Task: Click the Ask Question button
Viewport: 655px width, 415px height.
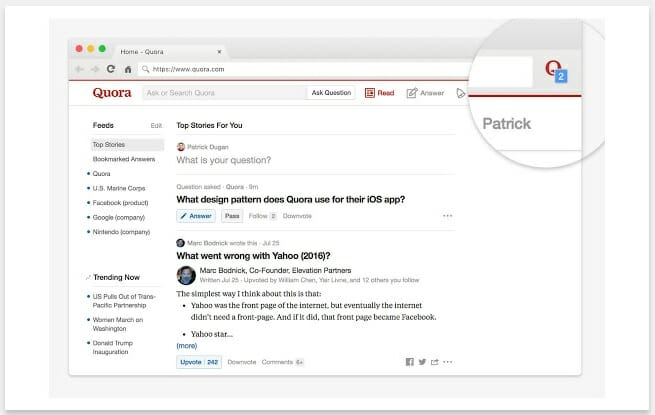Action: click(331, 93)
